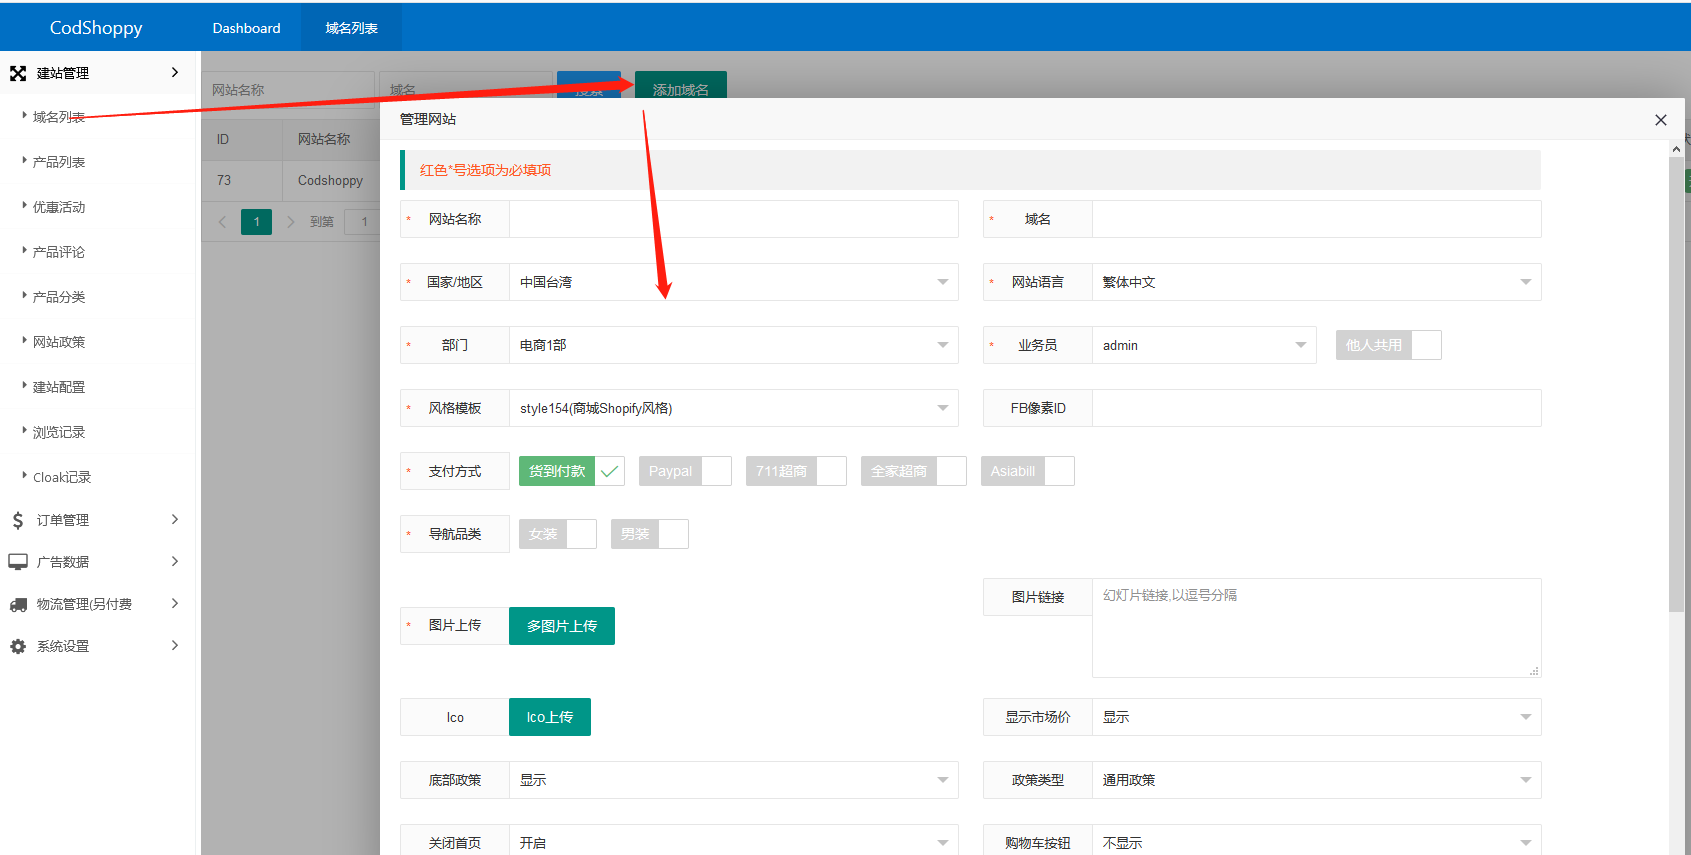The height and width of the screenshot is (855, 1691).
Task: Click CodShoppy logo link
Action: (x=96, y=28)
